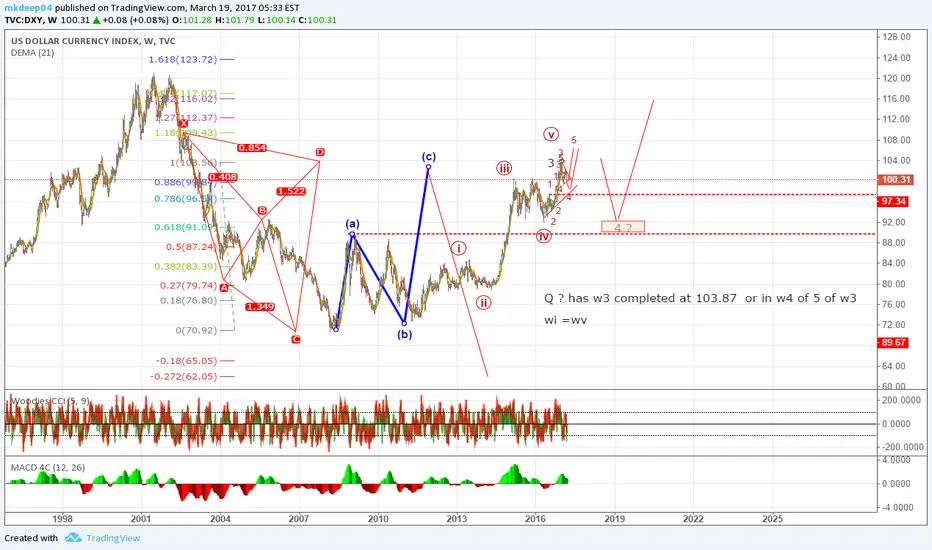932x550 pixels.
Task: Click the 200.0000 label on the CCI axis
Action: (x=902, y=401)
